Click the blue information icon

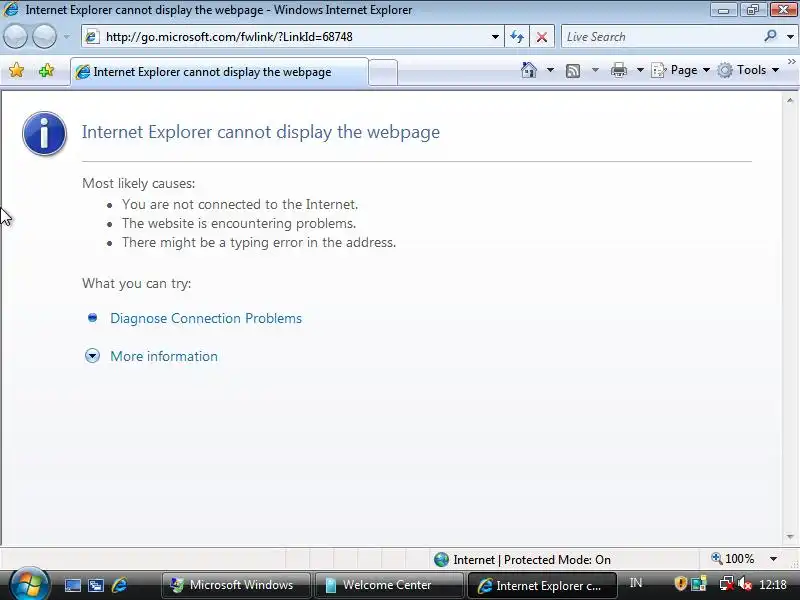[x=44, y=133]
